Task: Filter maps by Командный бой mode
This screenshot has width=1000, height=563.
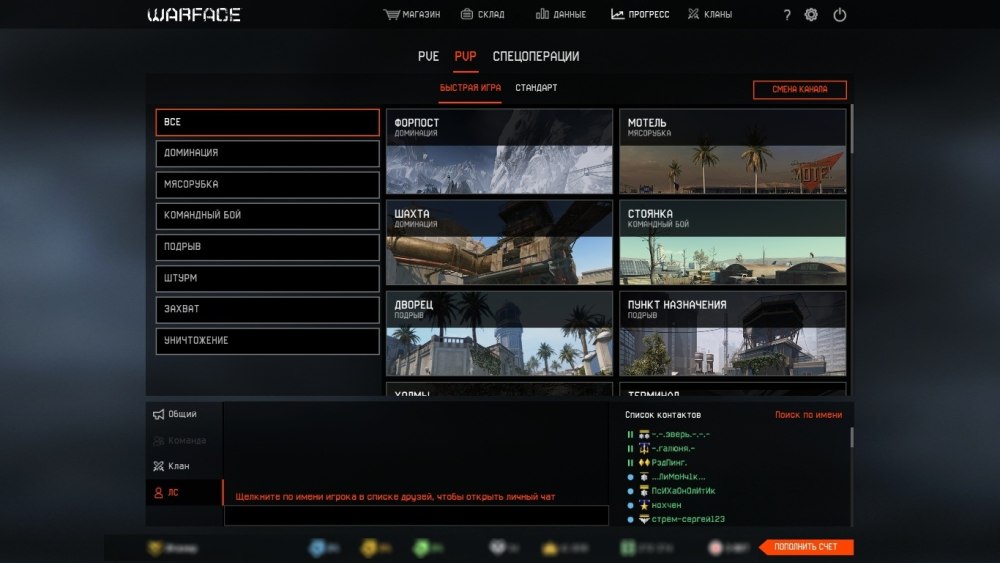Action: (x=267, y=216)
